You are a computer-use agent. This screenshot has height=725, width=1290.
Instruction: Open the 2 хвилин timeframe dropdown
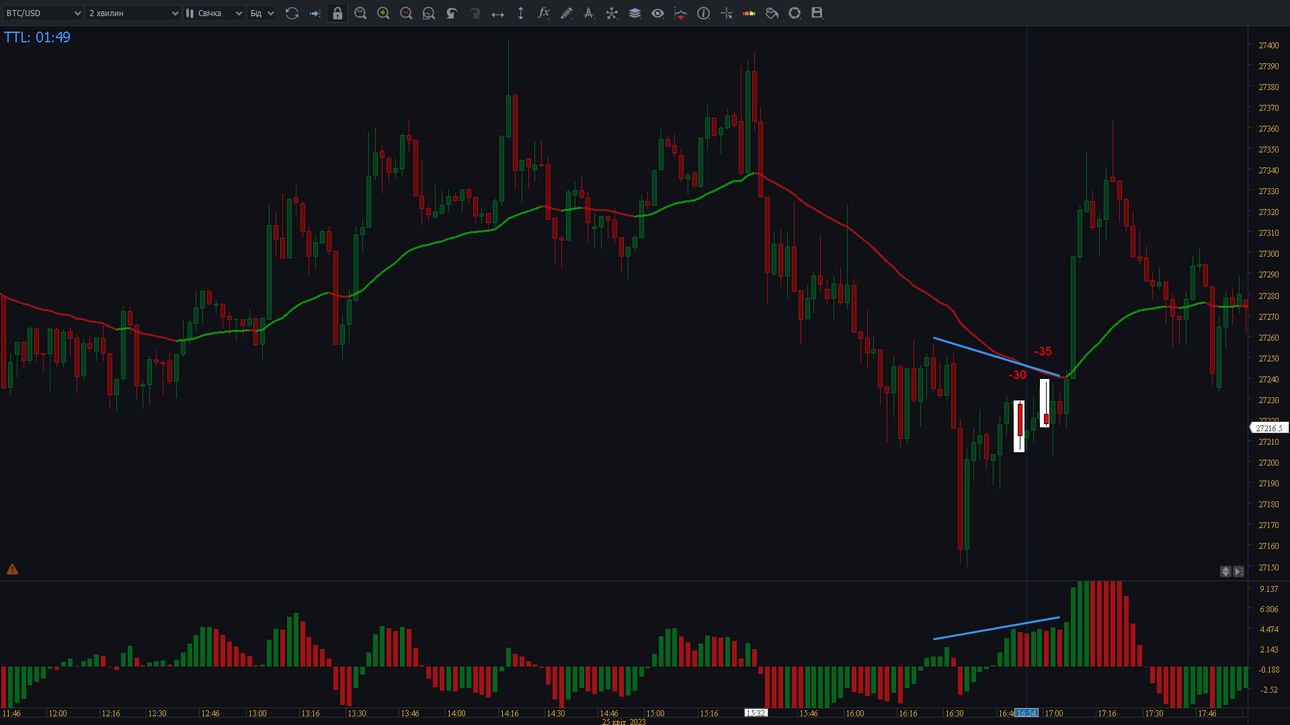tap(133, 13)
